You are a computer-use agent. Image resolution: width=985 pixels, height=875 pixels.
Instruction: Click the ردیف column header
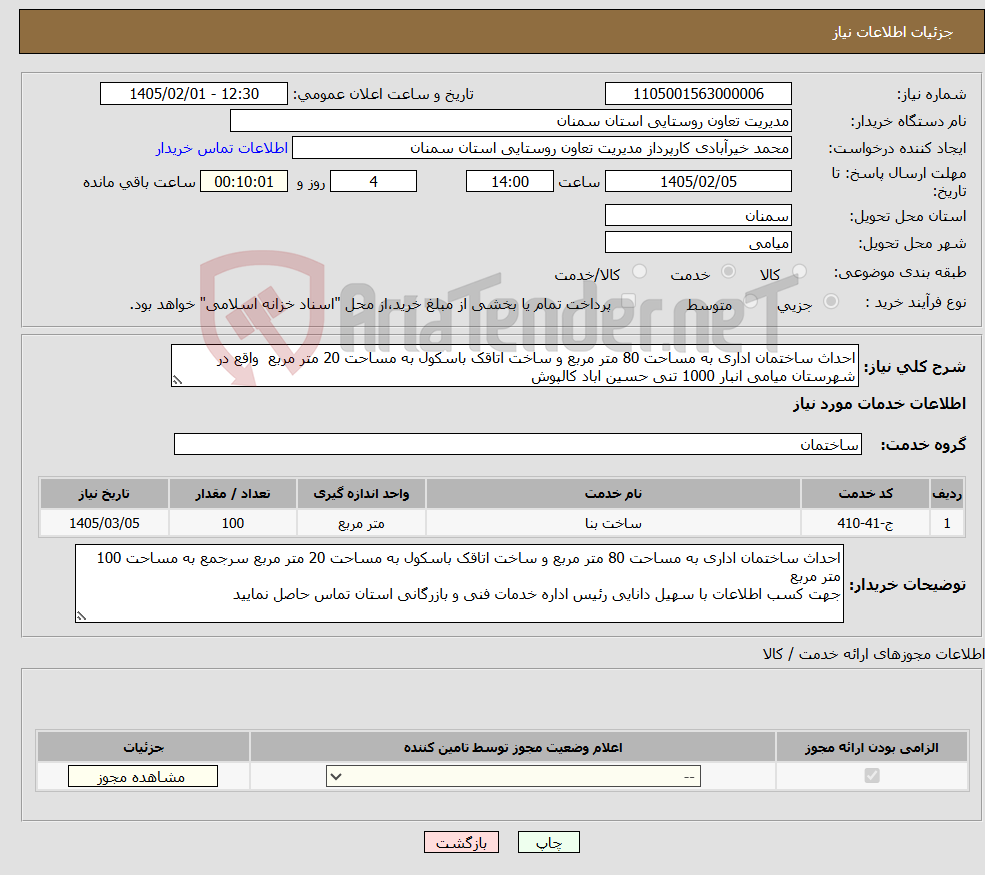[947, 494]
